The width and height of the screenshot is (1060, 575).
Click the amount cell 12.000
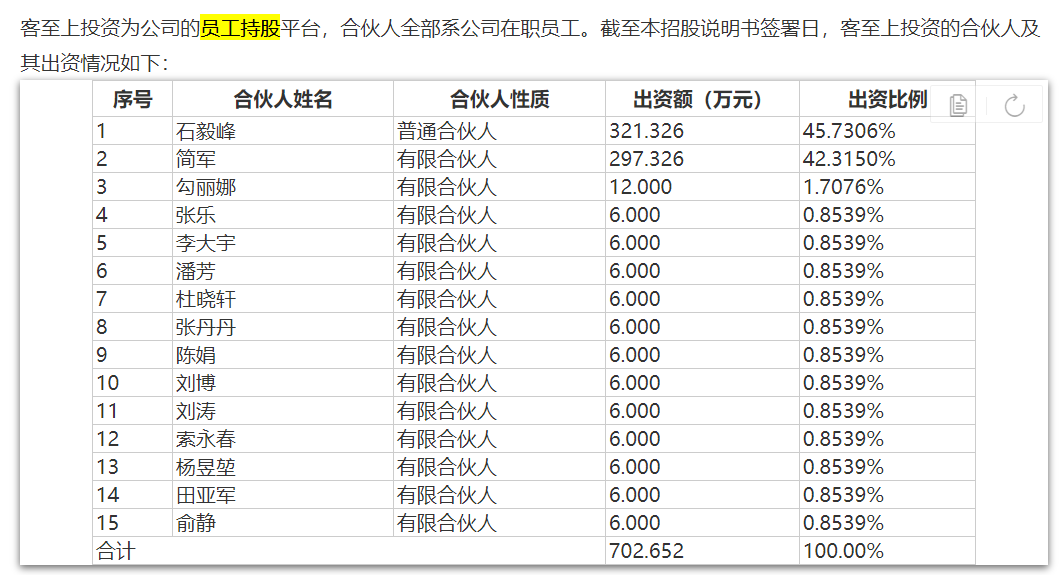point(640,187)
